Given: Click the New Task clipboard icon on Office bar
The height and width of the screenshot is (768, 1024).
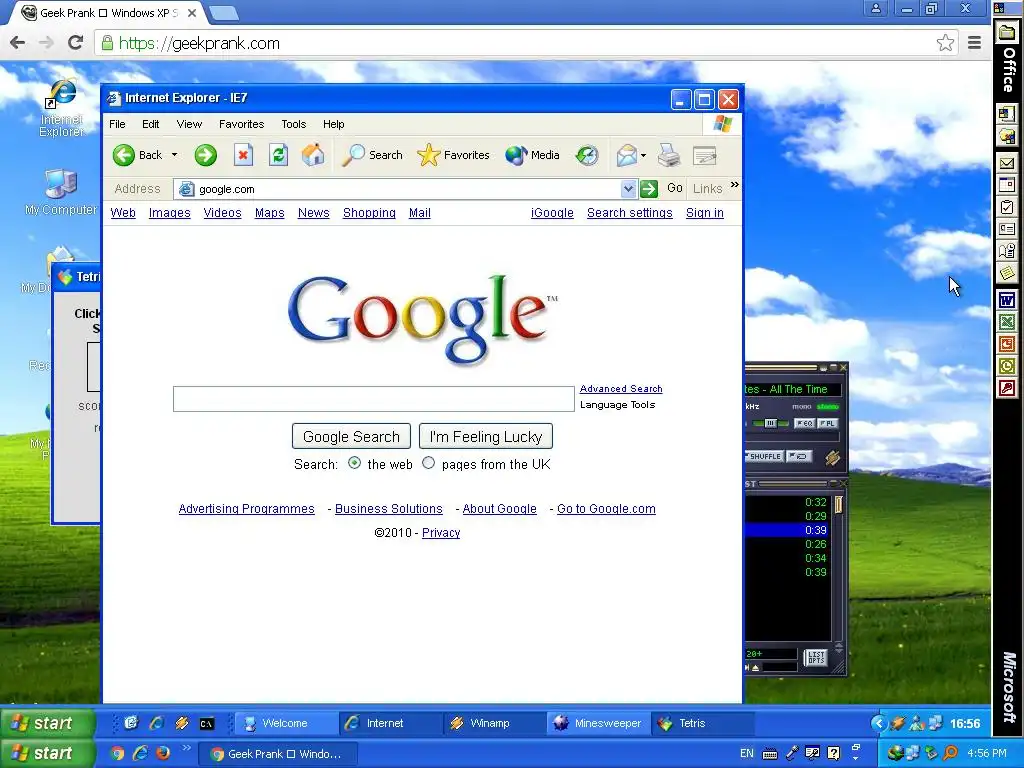Looking at the screenshot, I should [x=1006, y=207].
